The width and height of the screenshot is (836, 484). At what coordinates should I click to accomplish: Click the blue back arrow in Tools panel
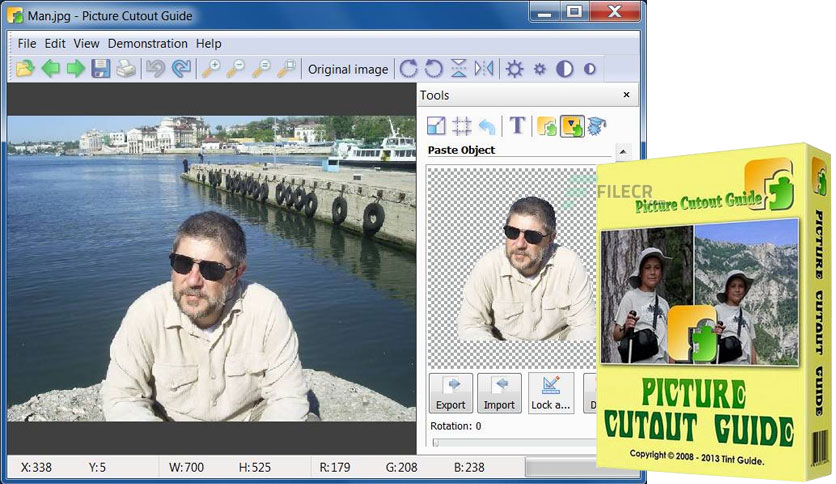[x=487, y=126]
